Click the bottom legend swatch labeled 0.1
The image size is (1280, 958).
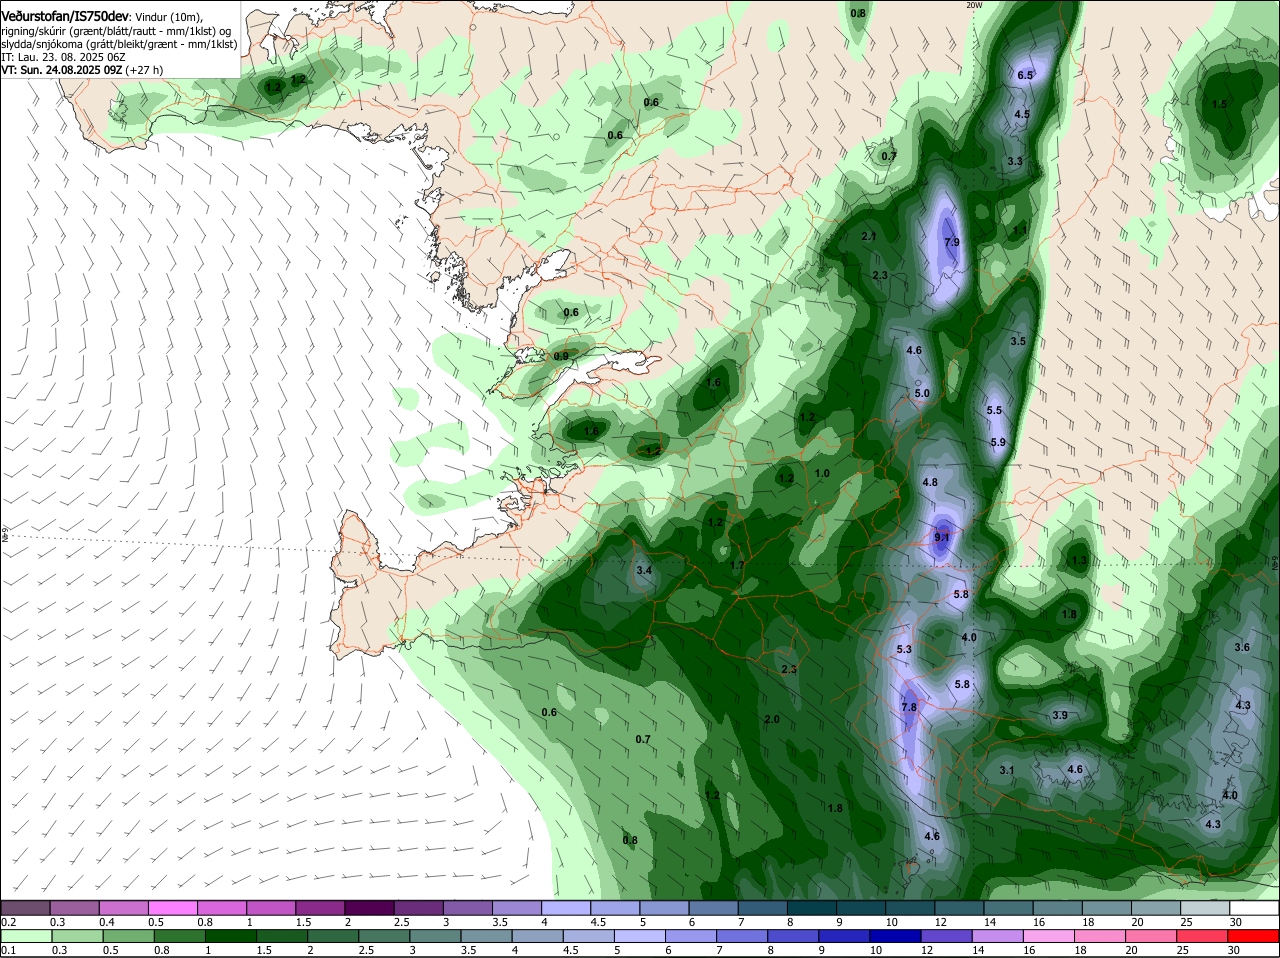click(25, 936)
